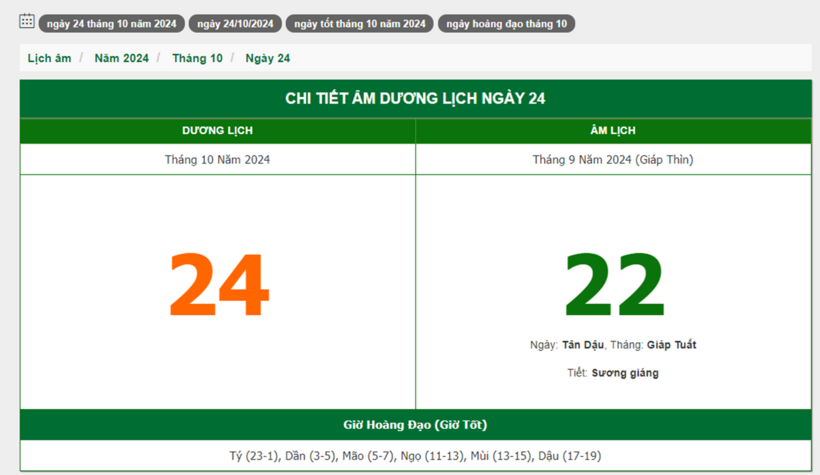Click the calendar icon beside the tags
Screen dimensions: 820x475
click(27, 21)
